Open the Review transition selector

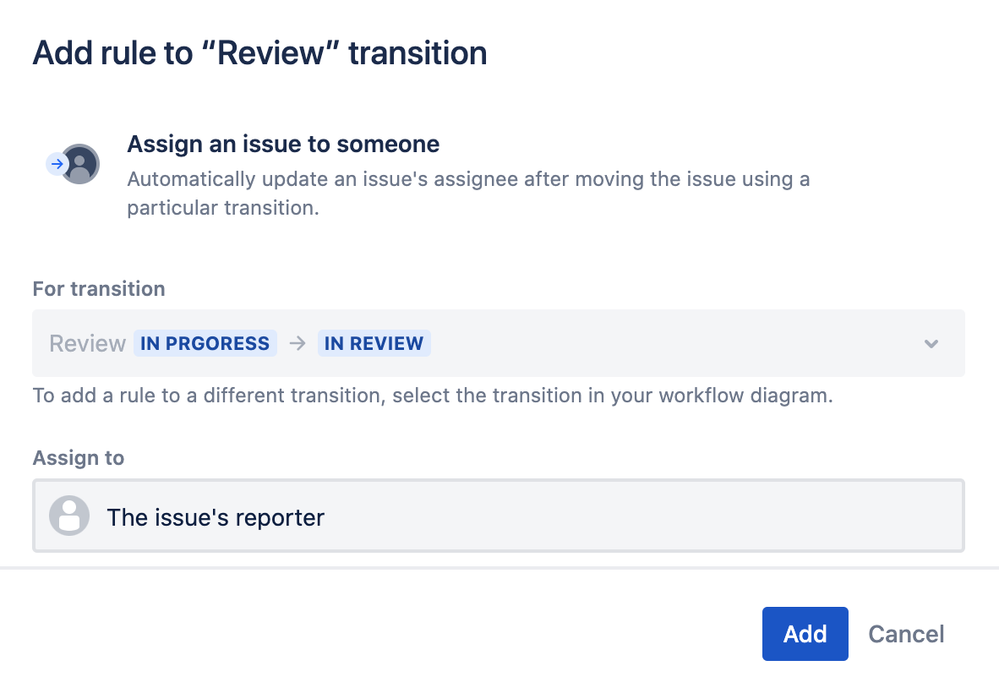tap(500, 343)
